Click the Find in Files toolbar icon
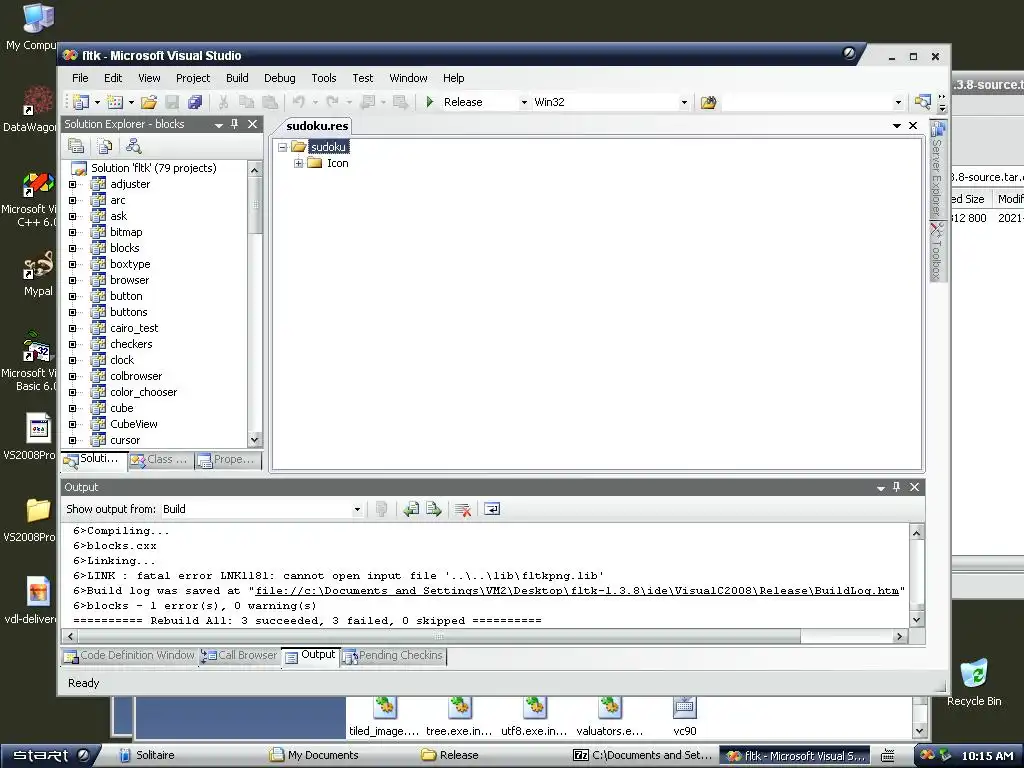The image size is (1024, 768). coord(709,102)
